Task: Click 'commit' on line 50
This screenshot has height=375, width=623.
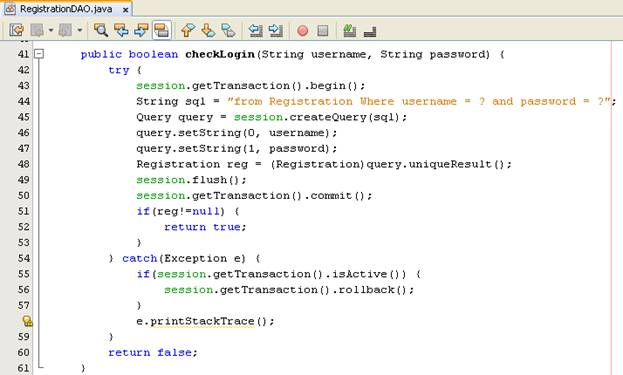Action: (x=331, y=195)
